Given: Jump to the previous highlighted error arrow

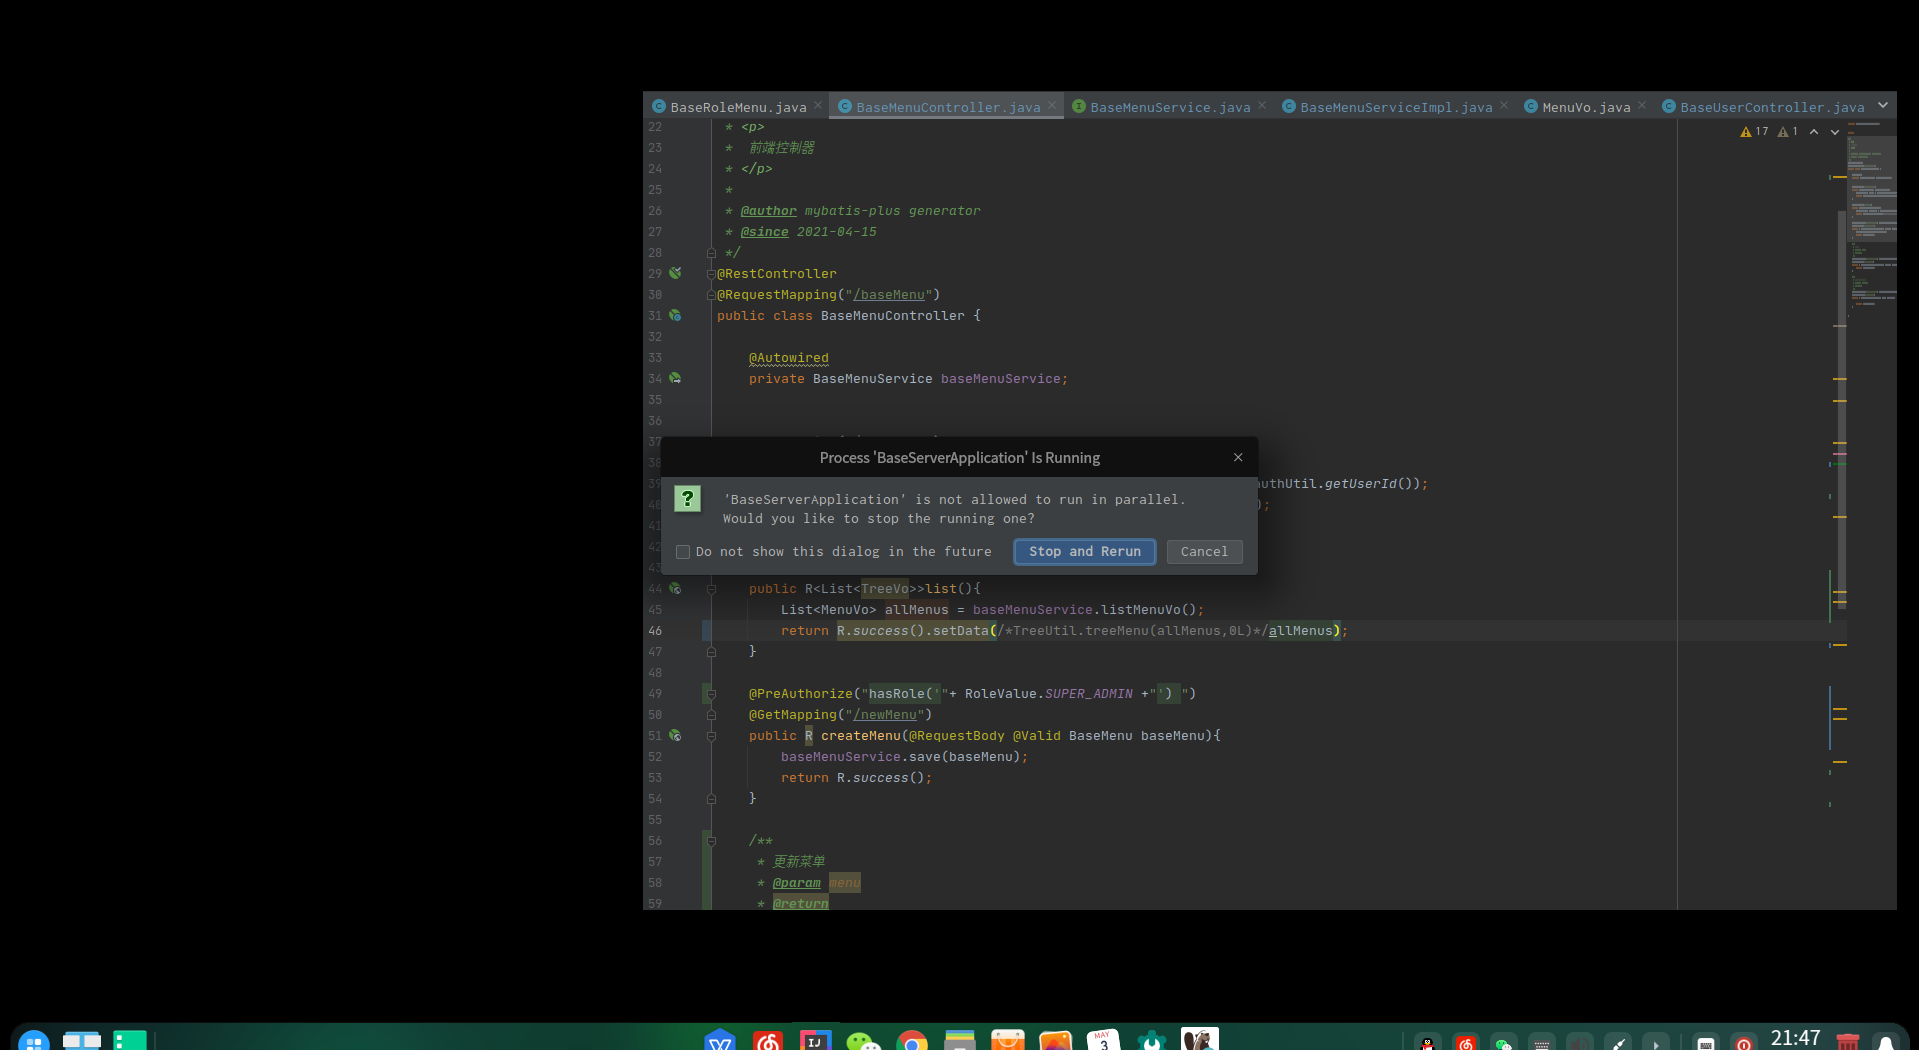Looking at the screenshot, I should click(x=1814, y=132).
